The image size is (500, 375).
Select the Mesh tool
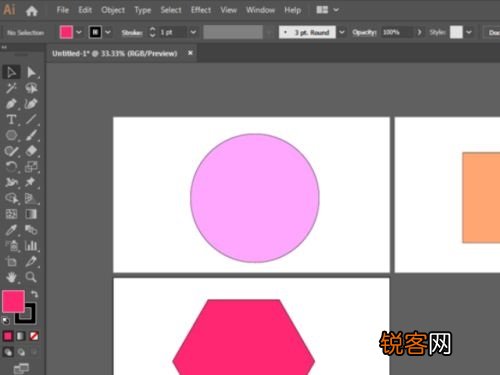(x=11, y=214)
